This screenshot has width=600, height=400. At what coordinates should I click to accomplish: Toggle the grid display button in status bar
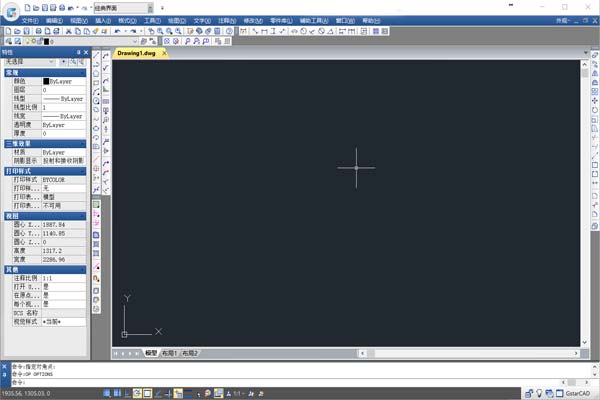point(117,394)
